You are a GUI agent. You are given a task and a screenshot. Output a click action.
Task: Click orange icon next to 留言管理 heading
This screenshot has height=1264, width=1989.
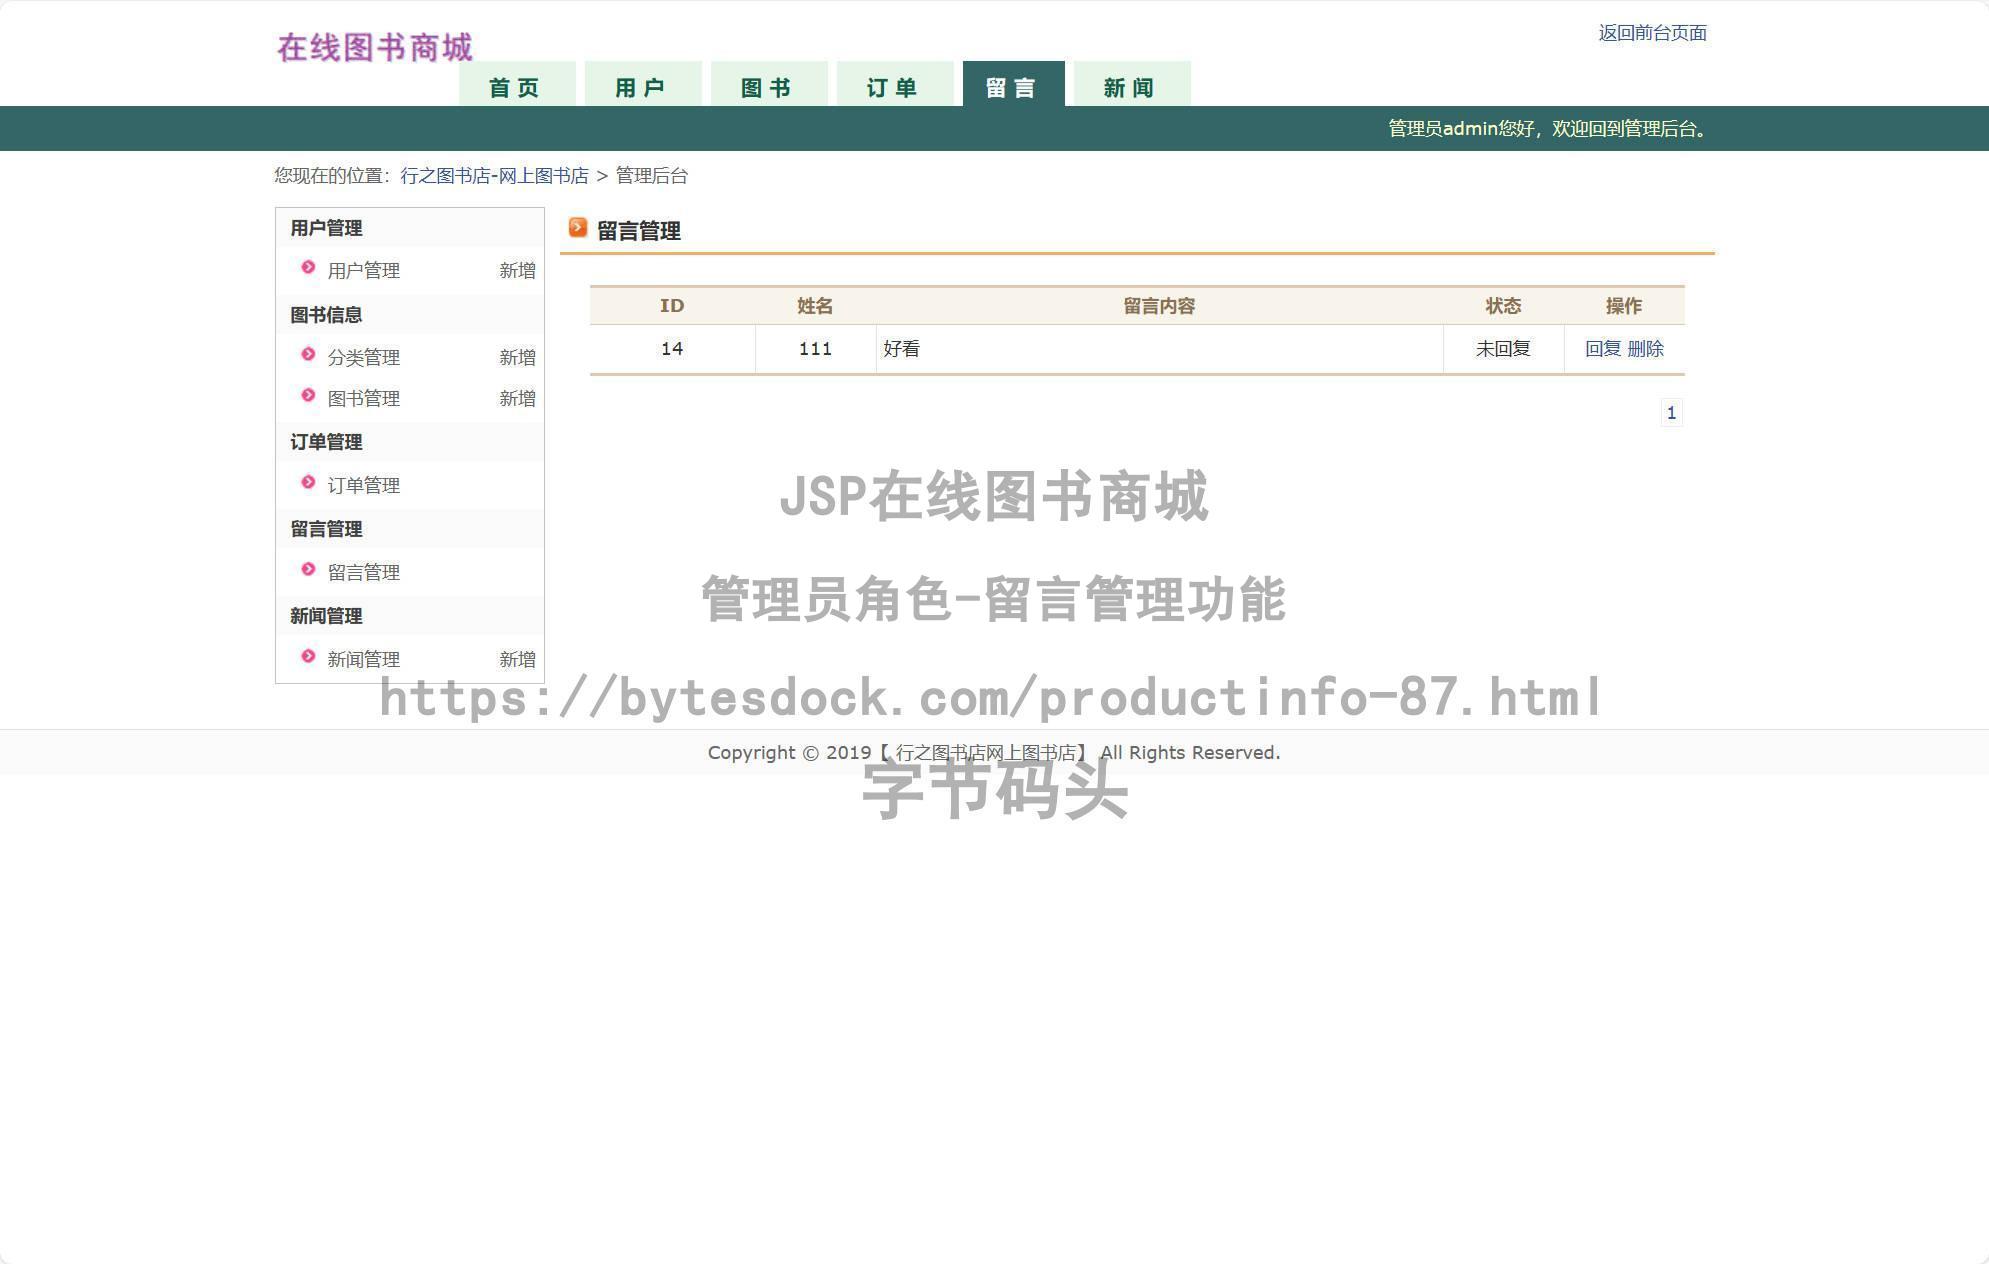point(578,228)
